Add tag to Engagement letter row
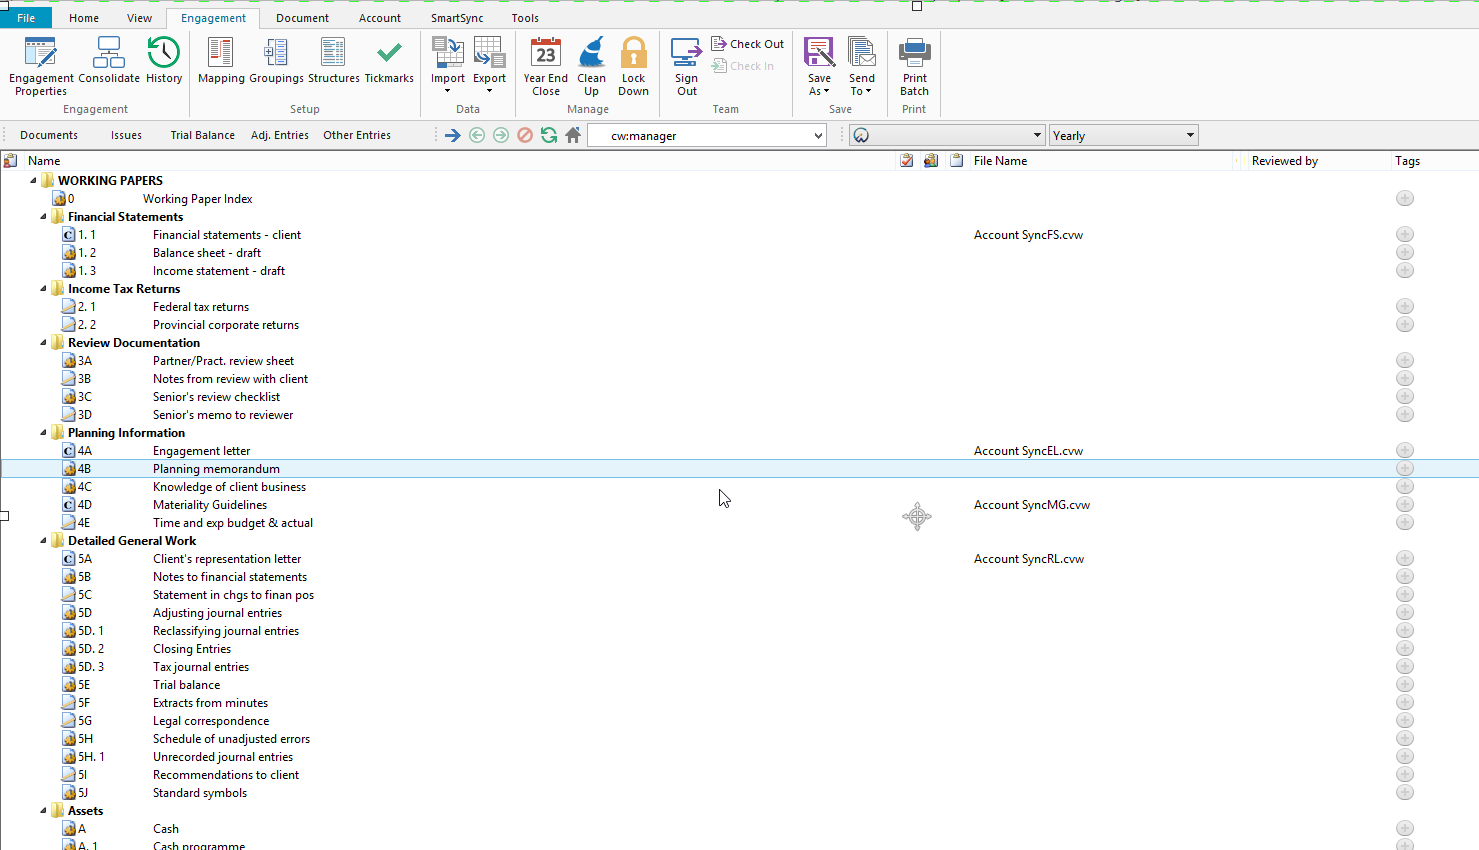The width and height of the screenshot is (1479, 850). [1405, 450]
